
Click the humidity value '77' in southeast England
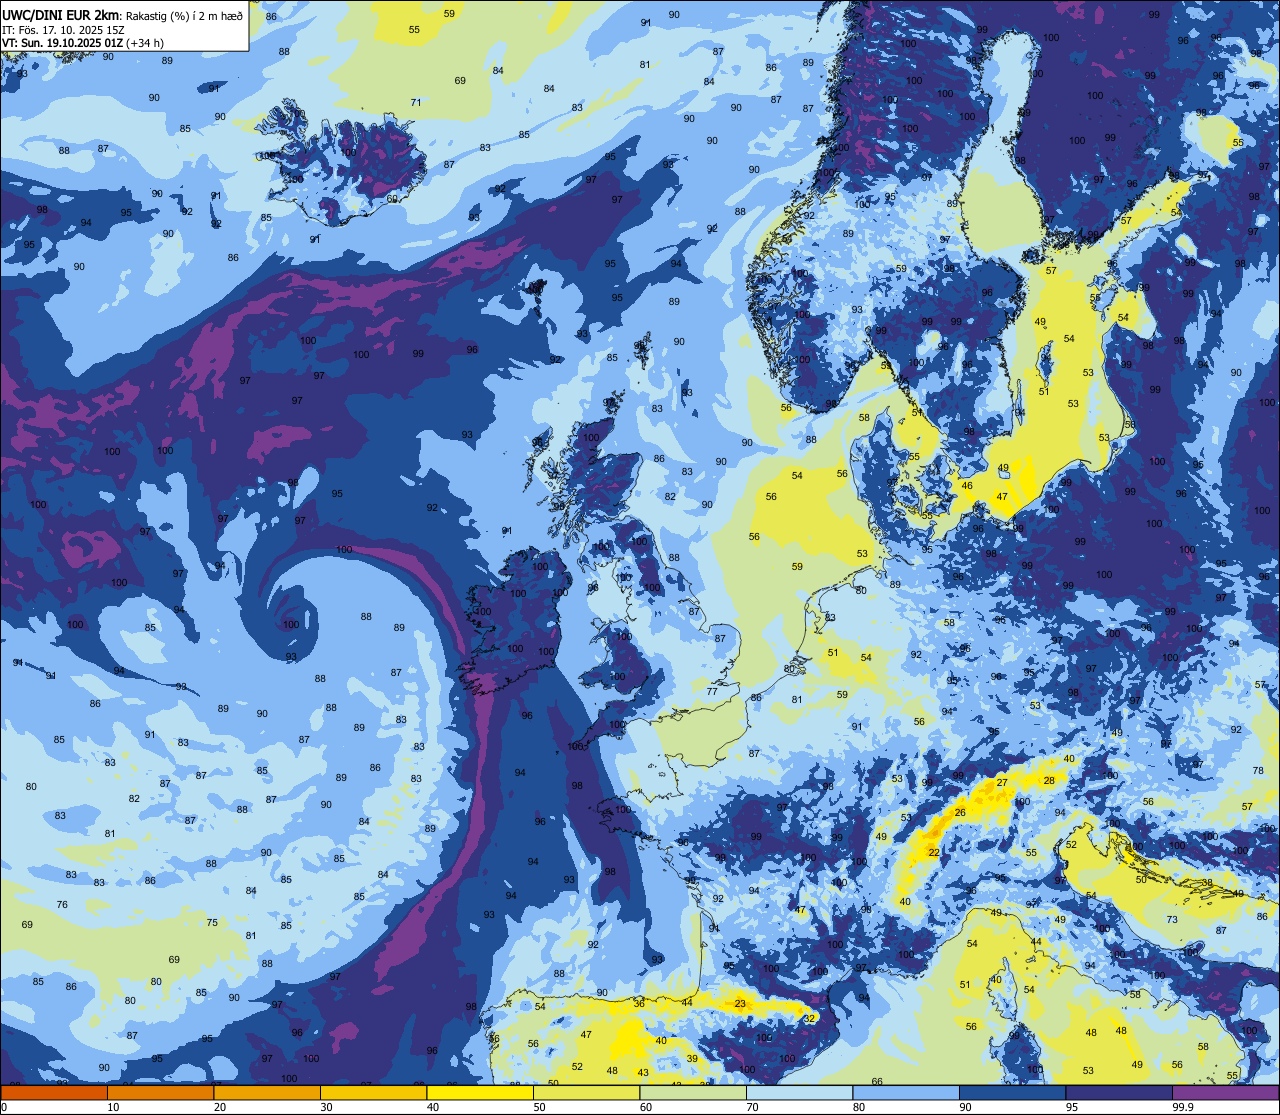[x=712, y=691]
